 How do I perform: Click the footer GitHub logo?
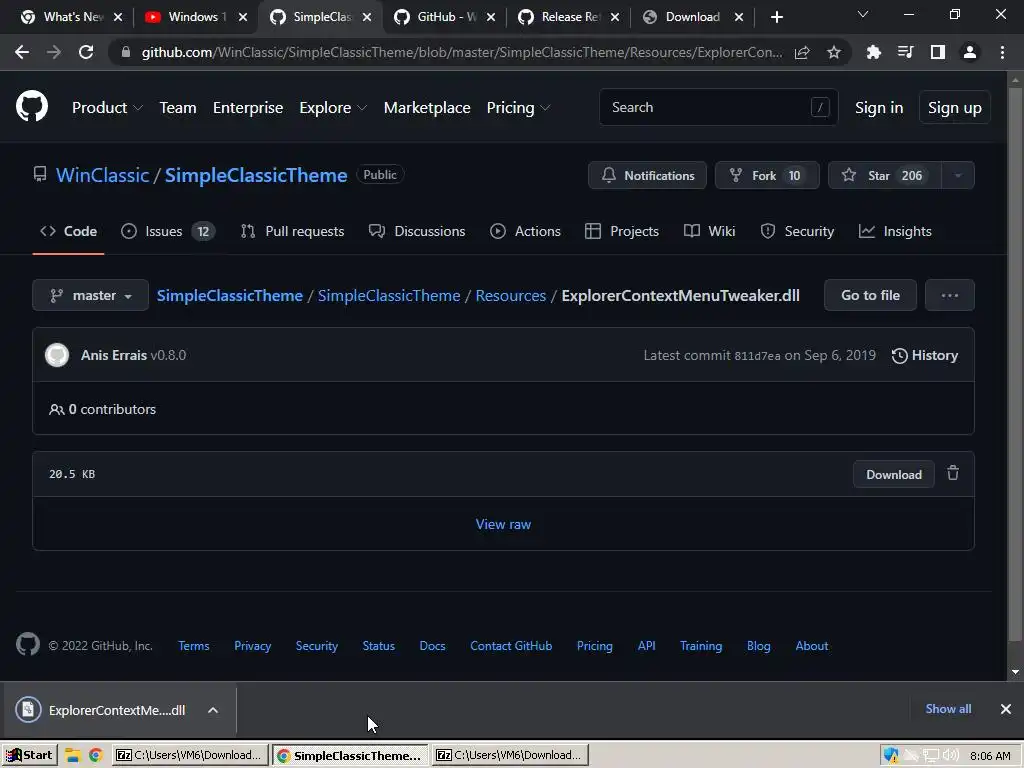pyautogui.click(x=28, y=645)
